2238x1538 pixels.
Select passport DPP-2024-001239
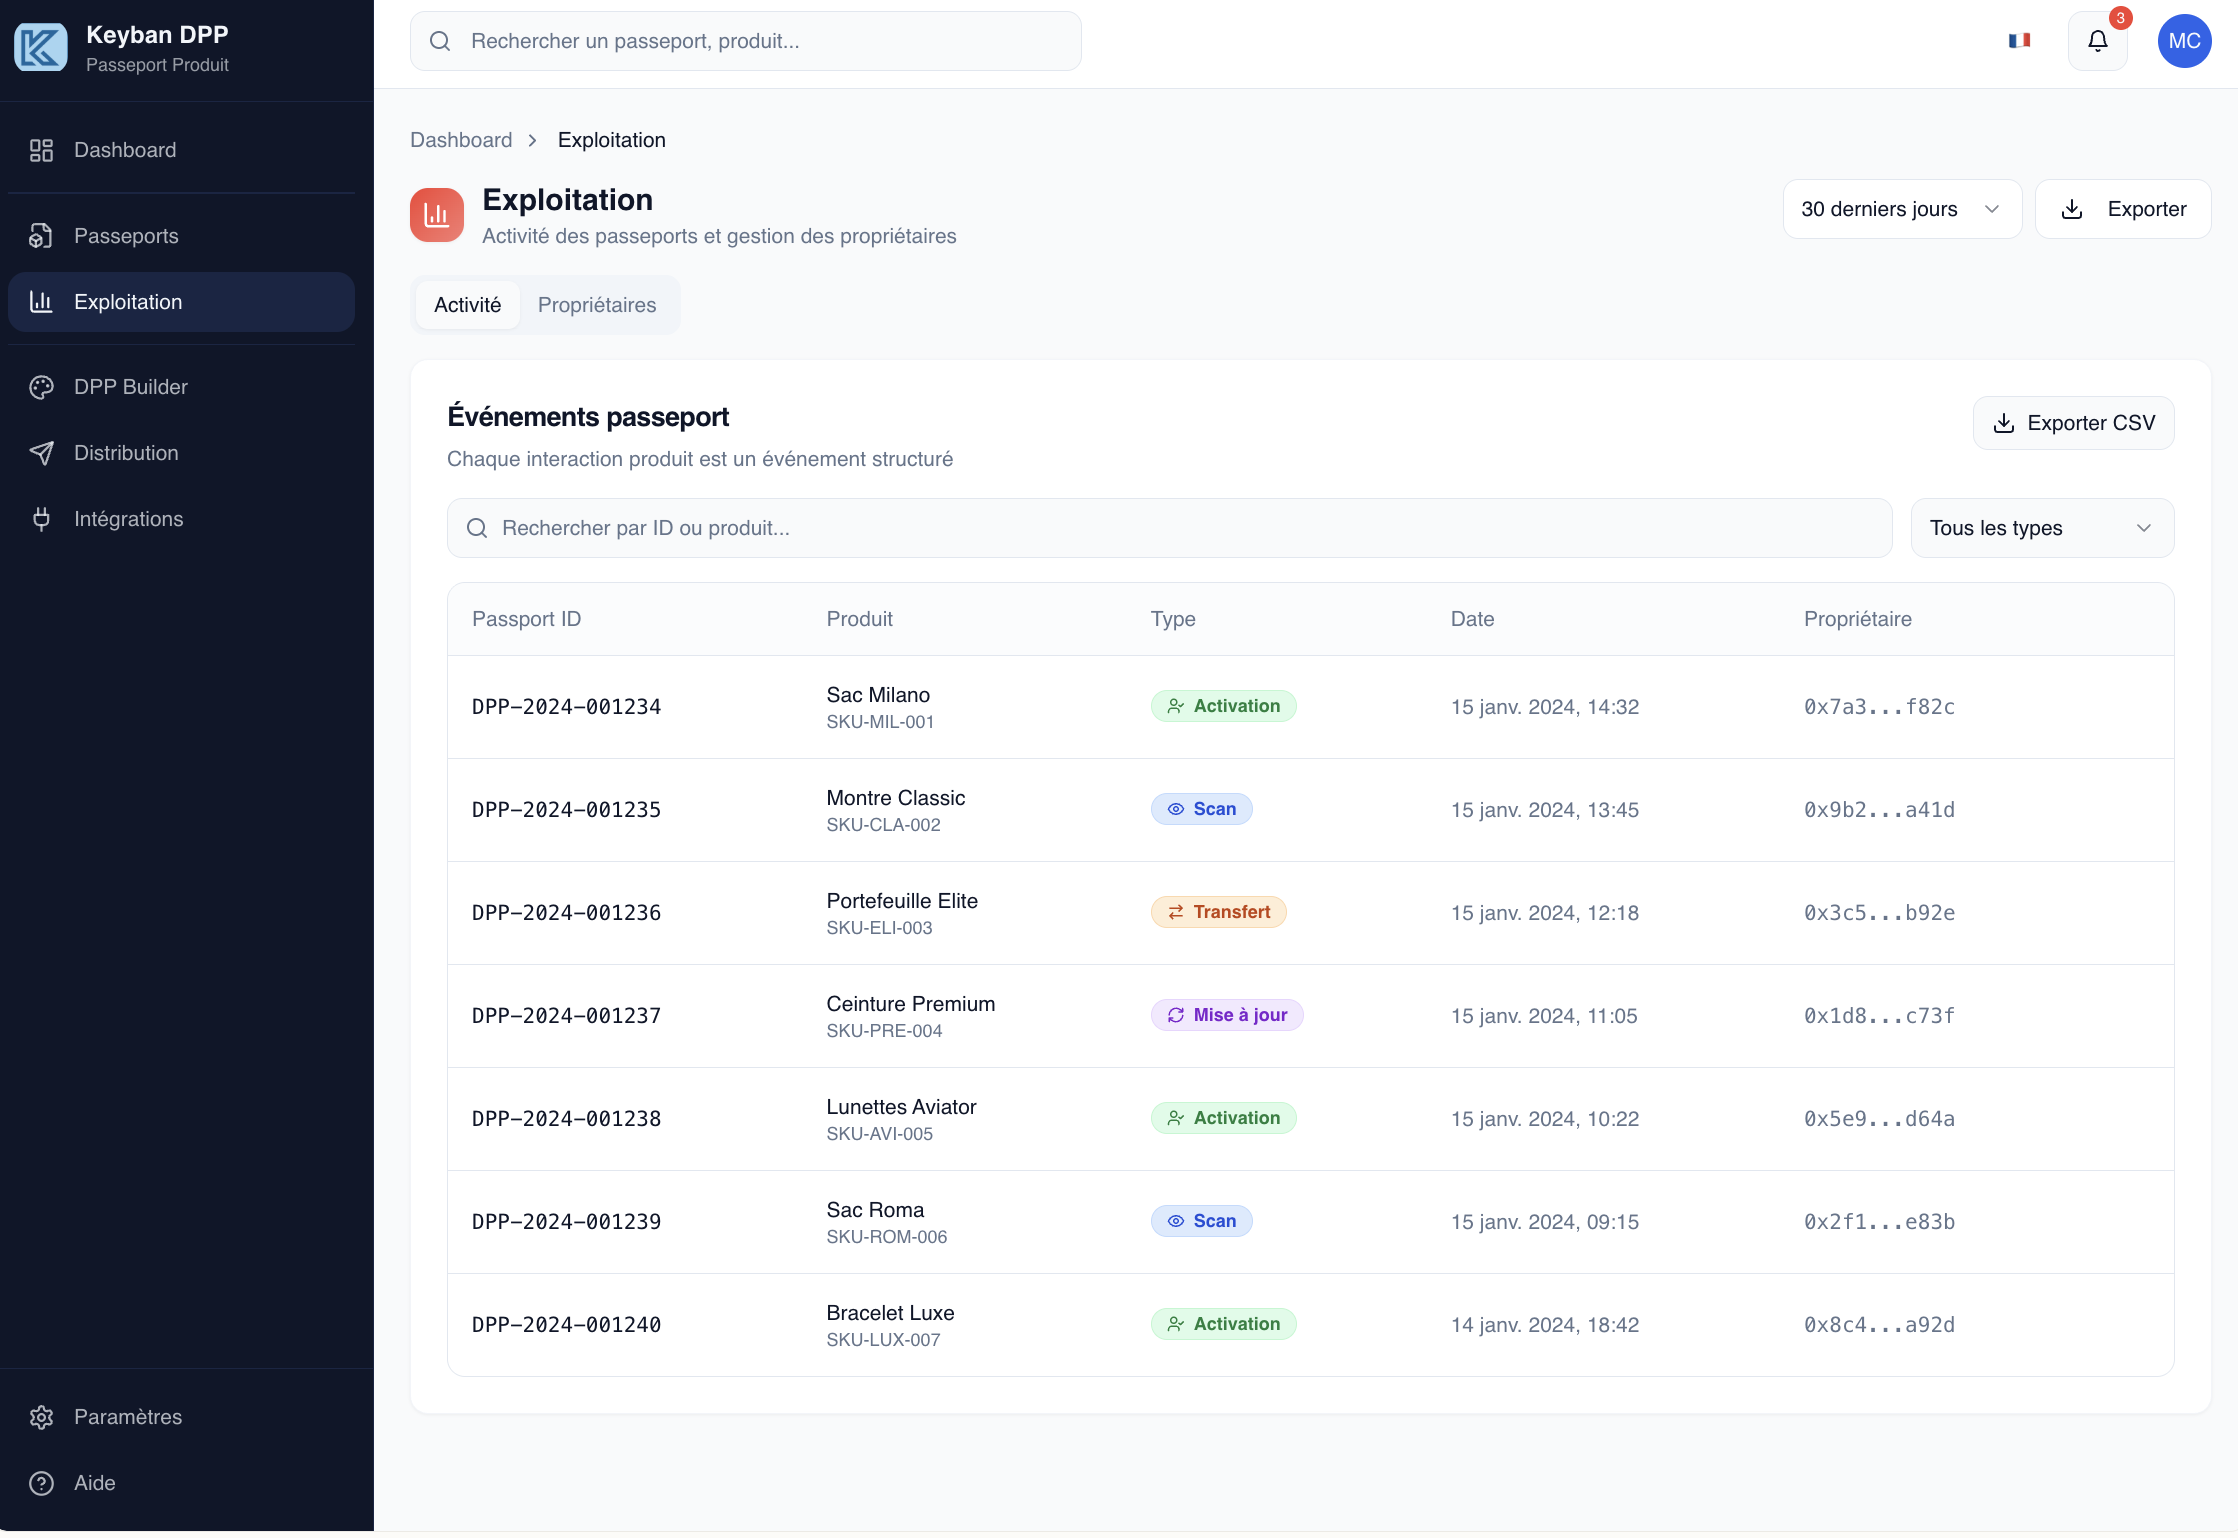(567, 1222)
